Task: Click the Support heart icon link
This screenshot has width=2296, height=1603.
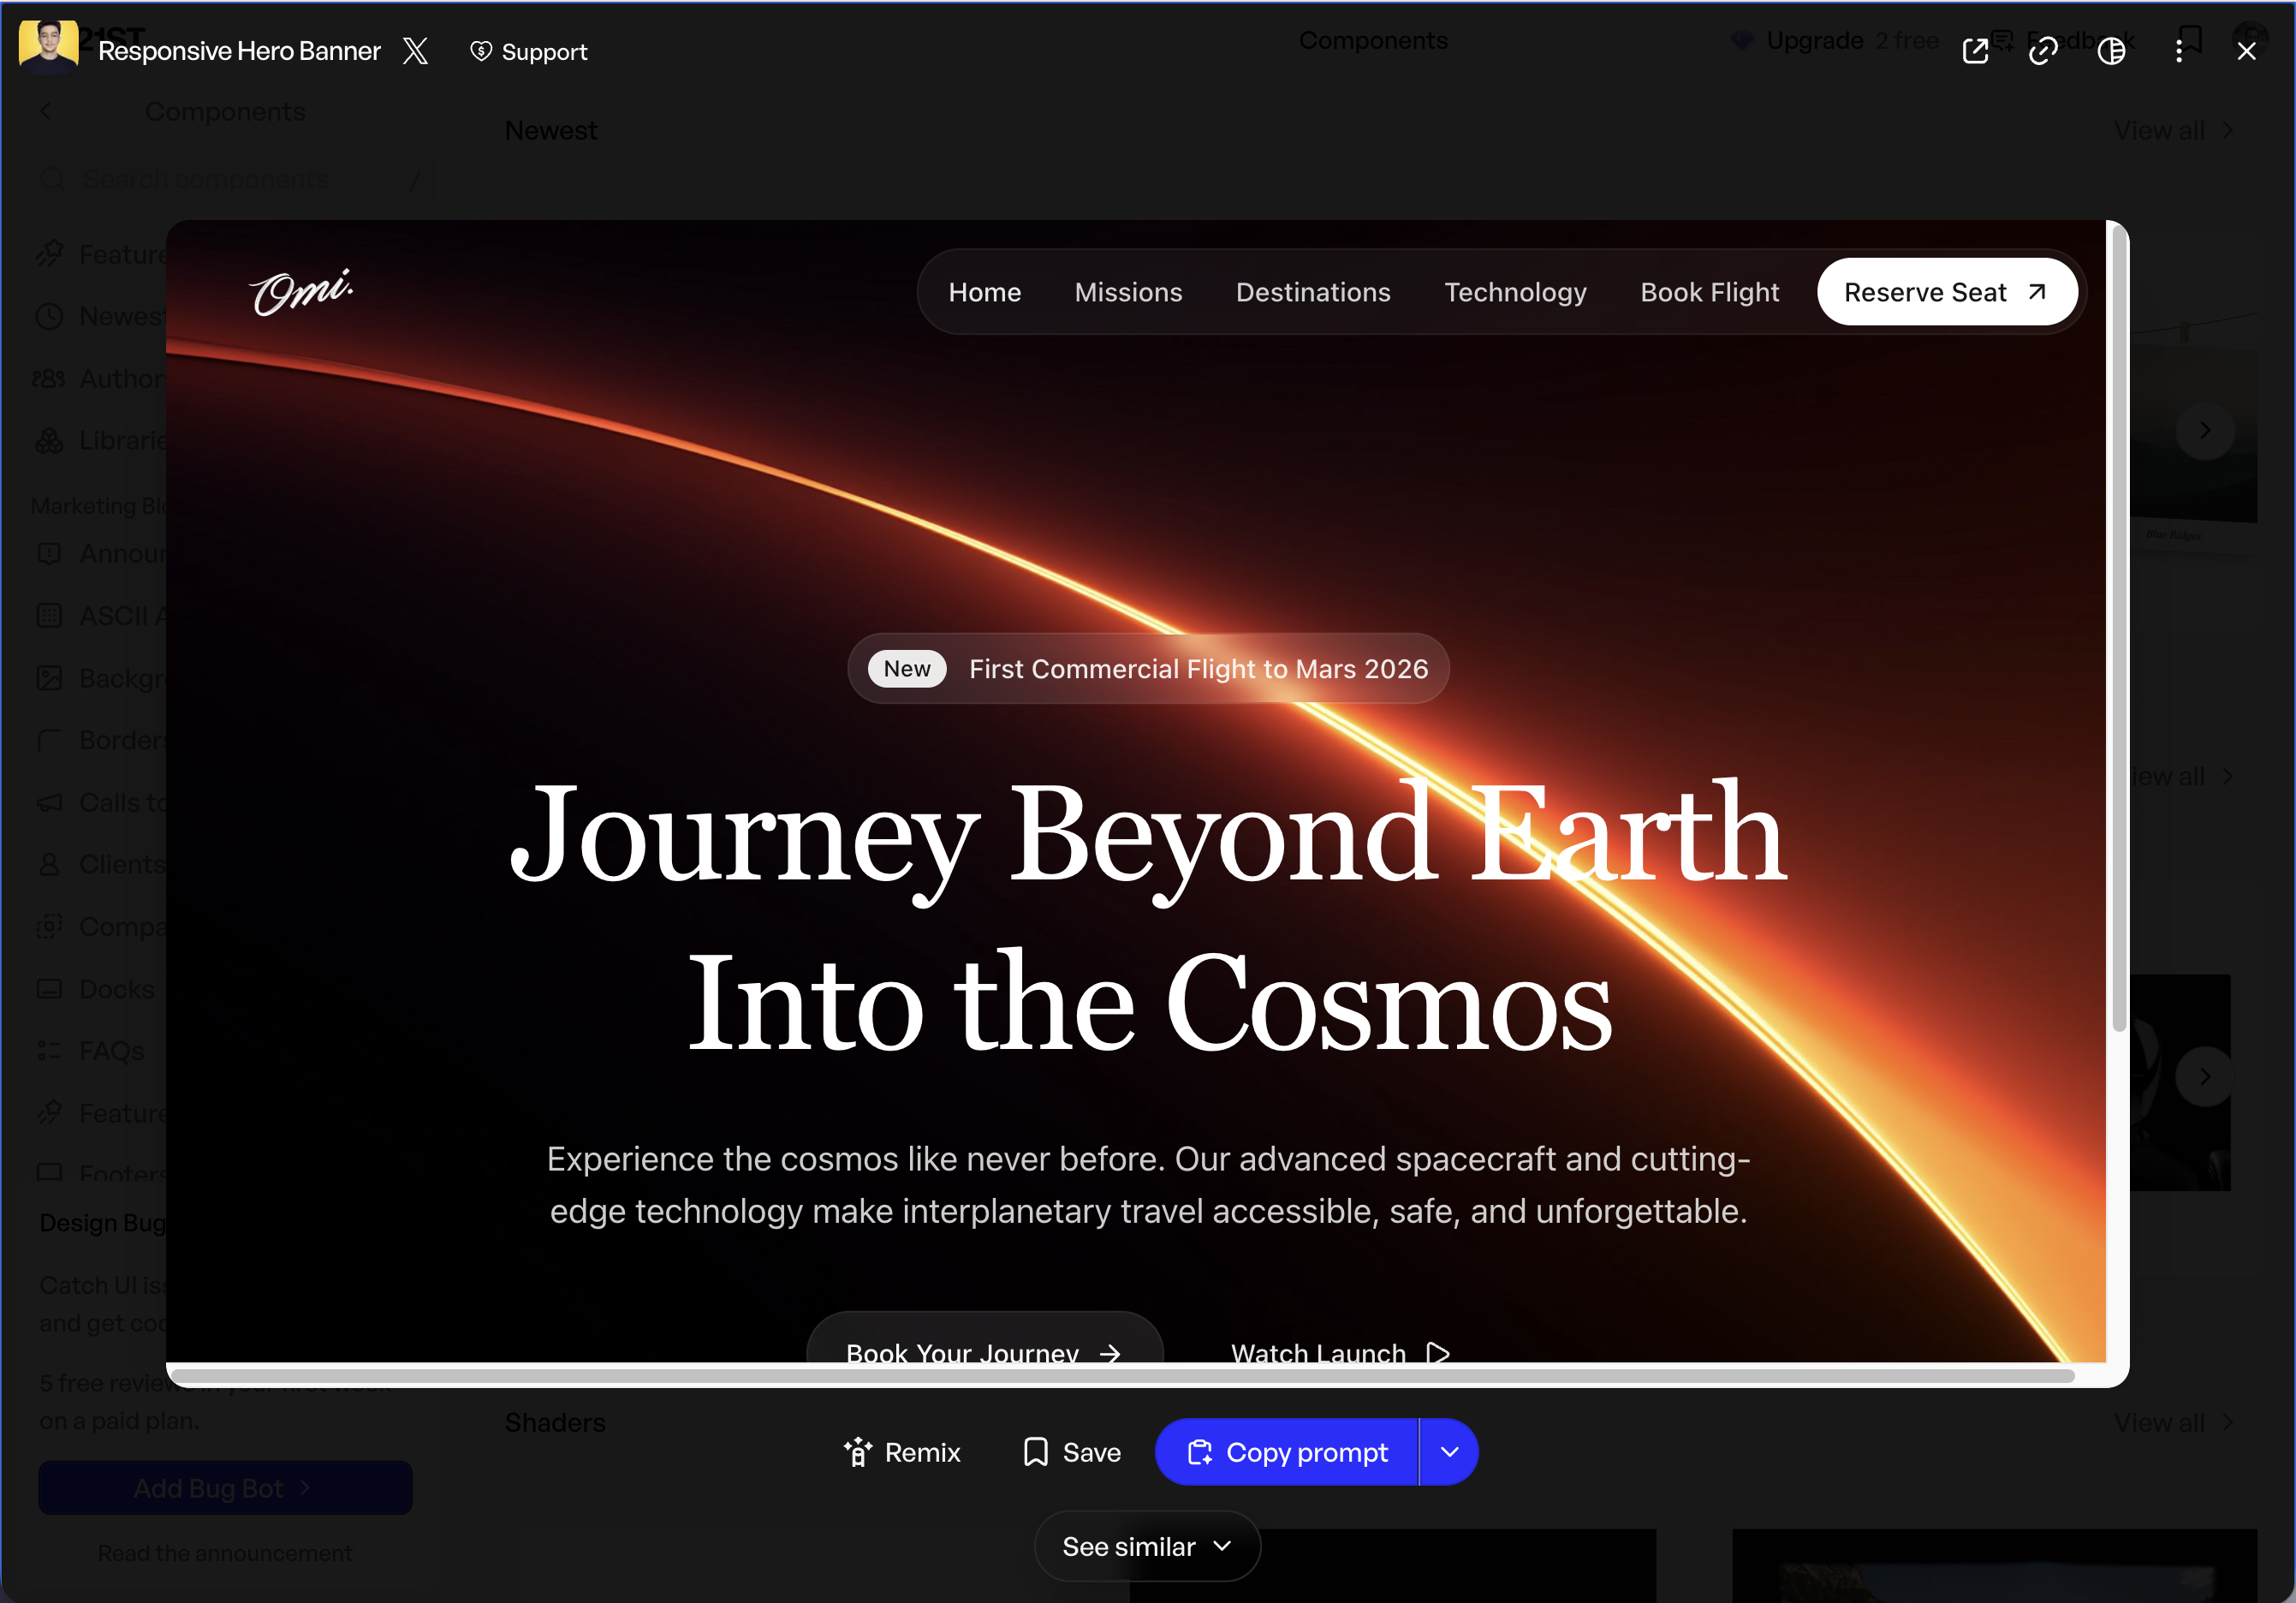Action: [x=529, y=51]
